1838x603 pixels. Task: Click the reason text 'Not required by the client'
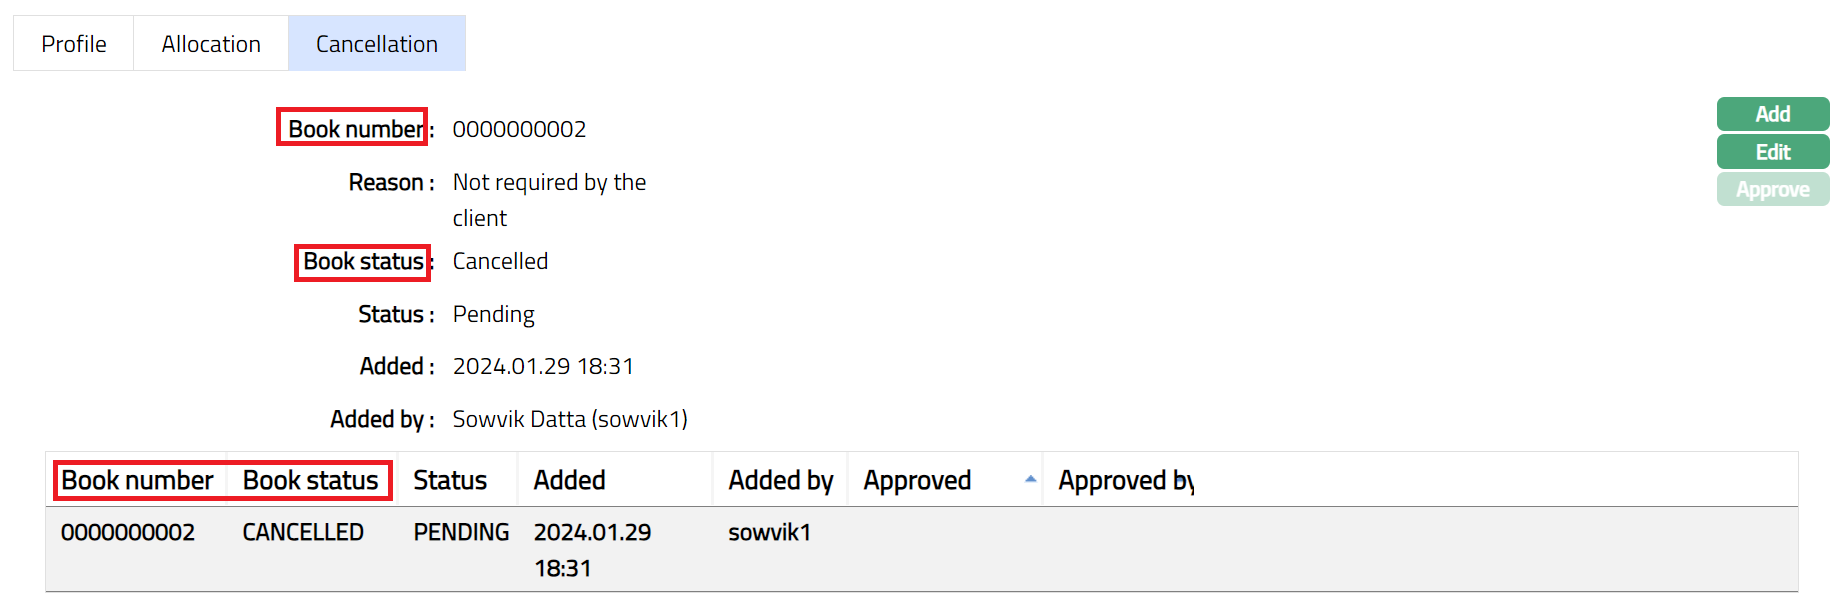tap(549, 199)
